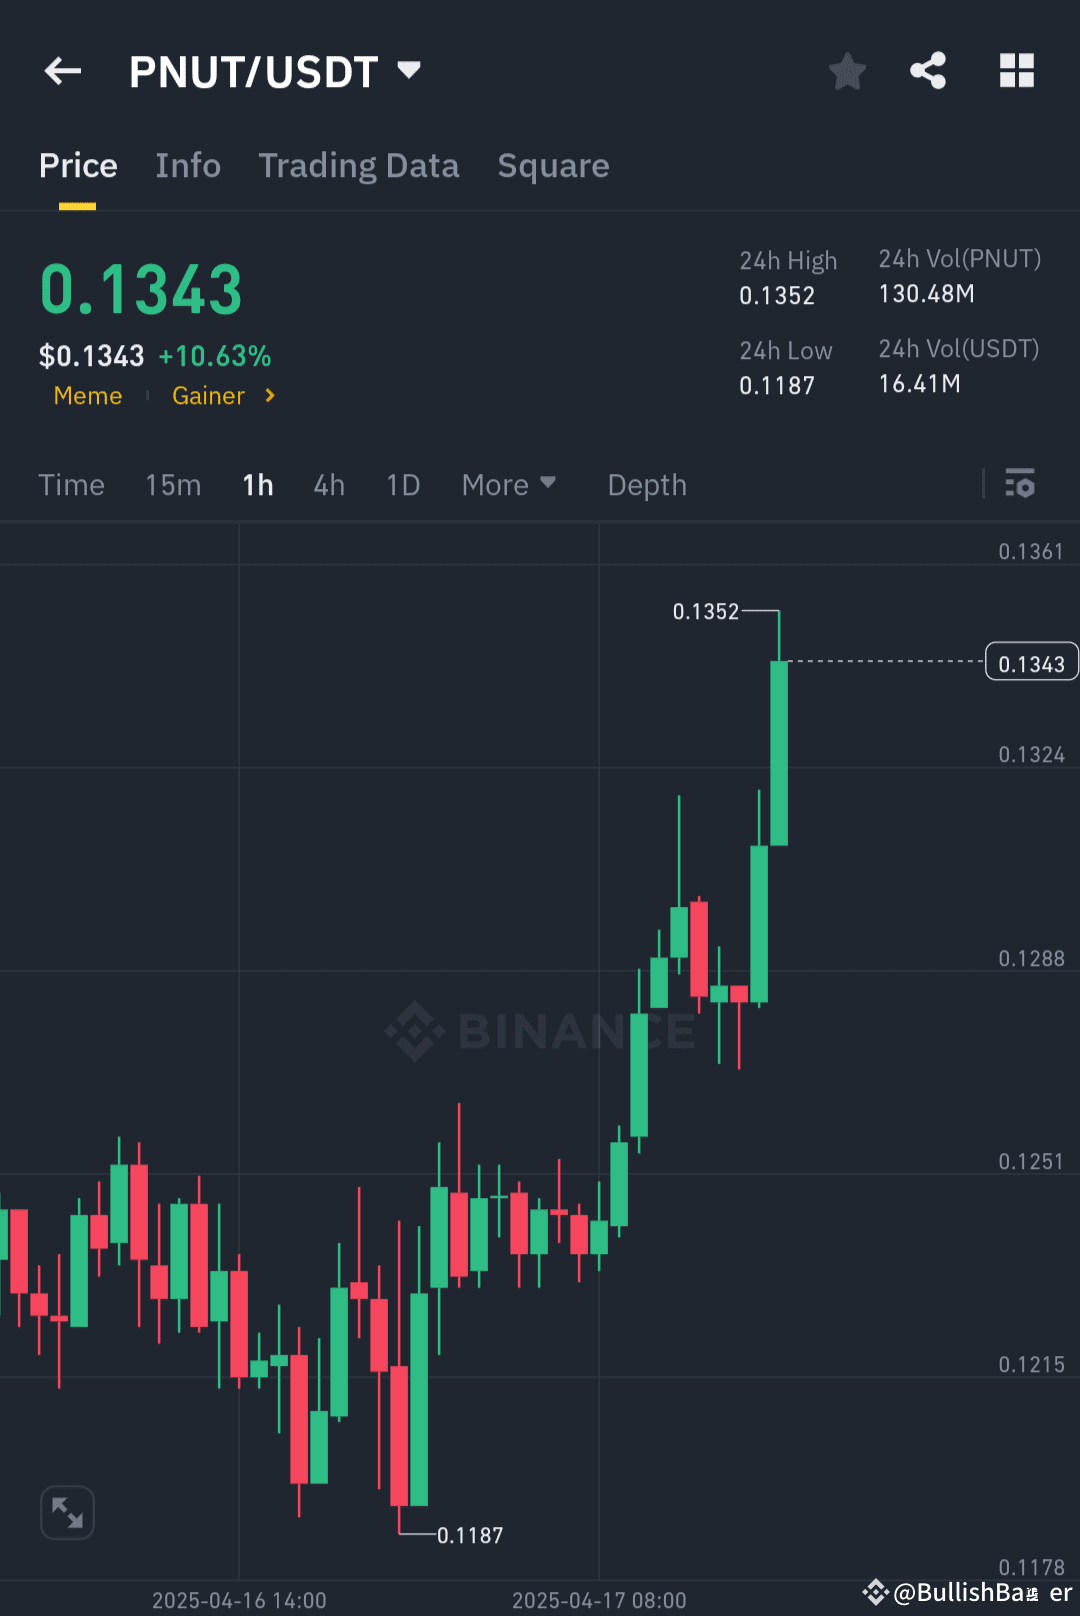
Task: Open the PNUT/USDT pair selector dropdown
Action: point(409,70)
